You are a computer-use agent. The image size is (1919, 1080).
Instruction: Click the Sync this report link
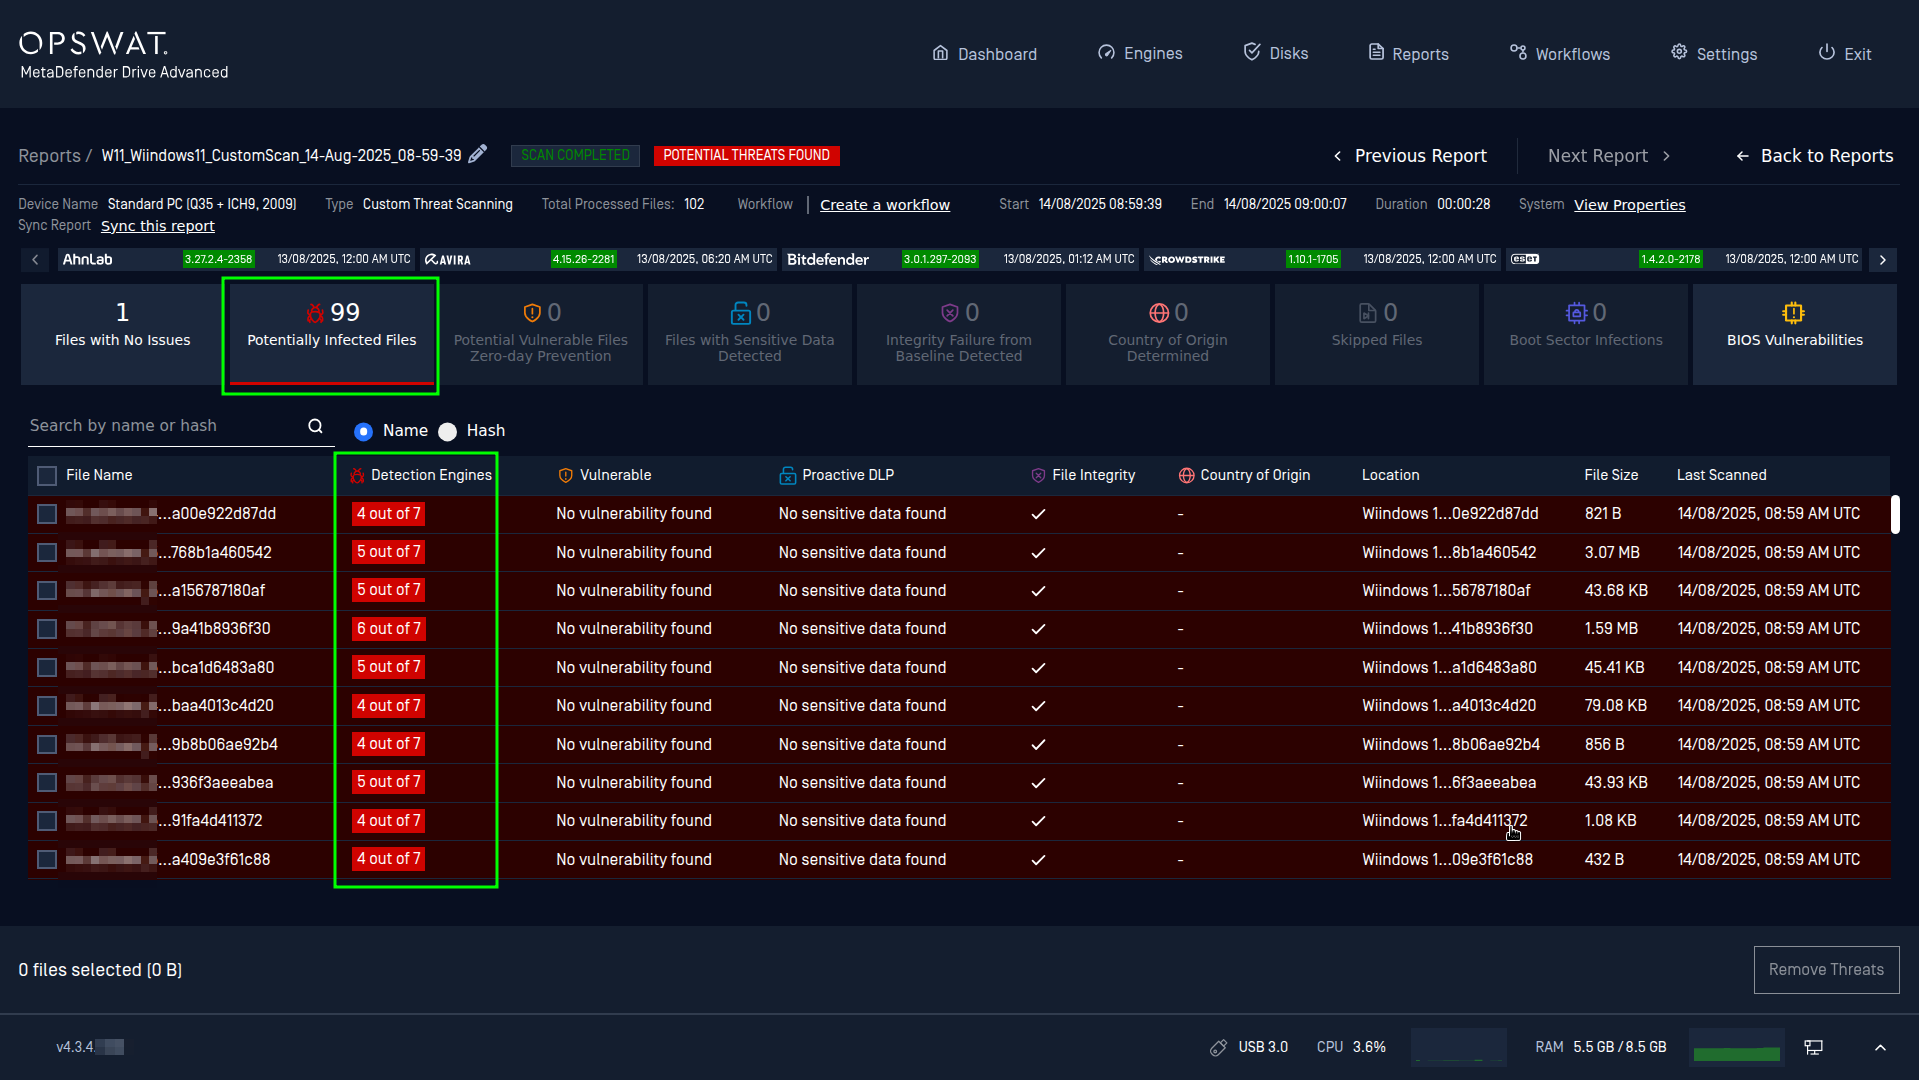pos(158,226)
